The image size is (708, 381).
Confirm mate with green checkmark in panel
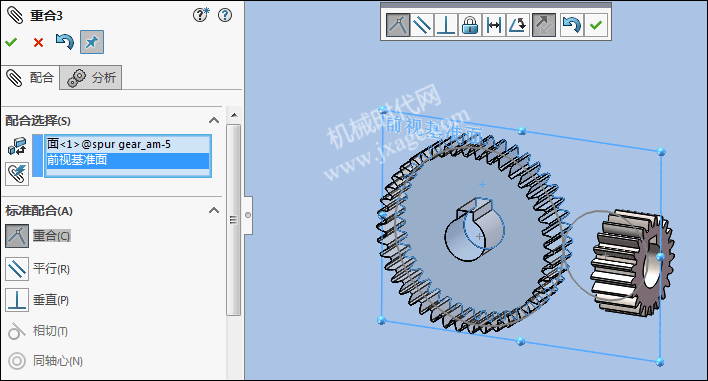click(x=11, y=43)
